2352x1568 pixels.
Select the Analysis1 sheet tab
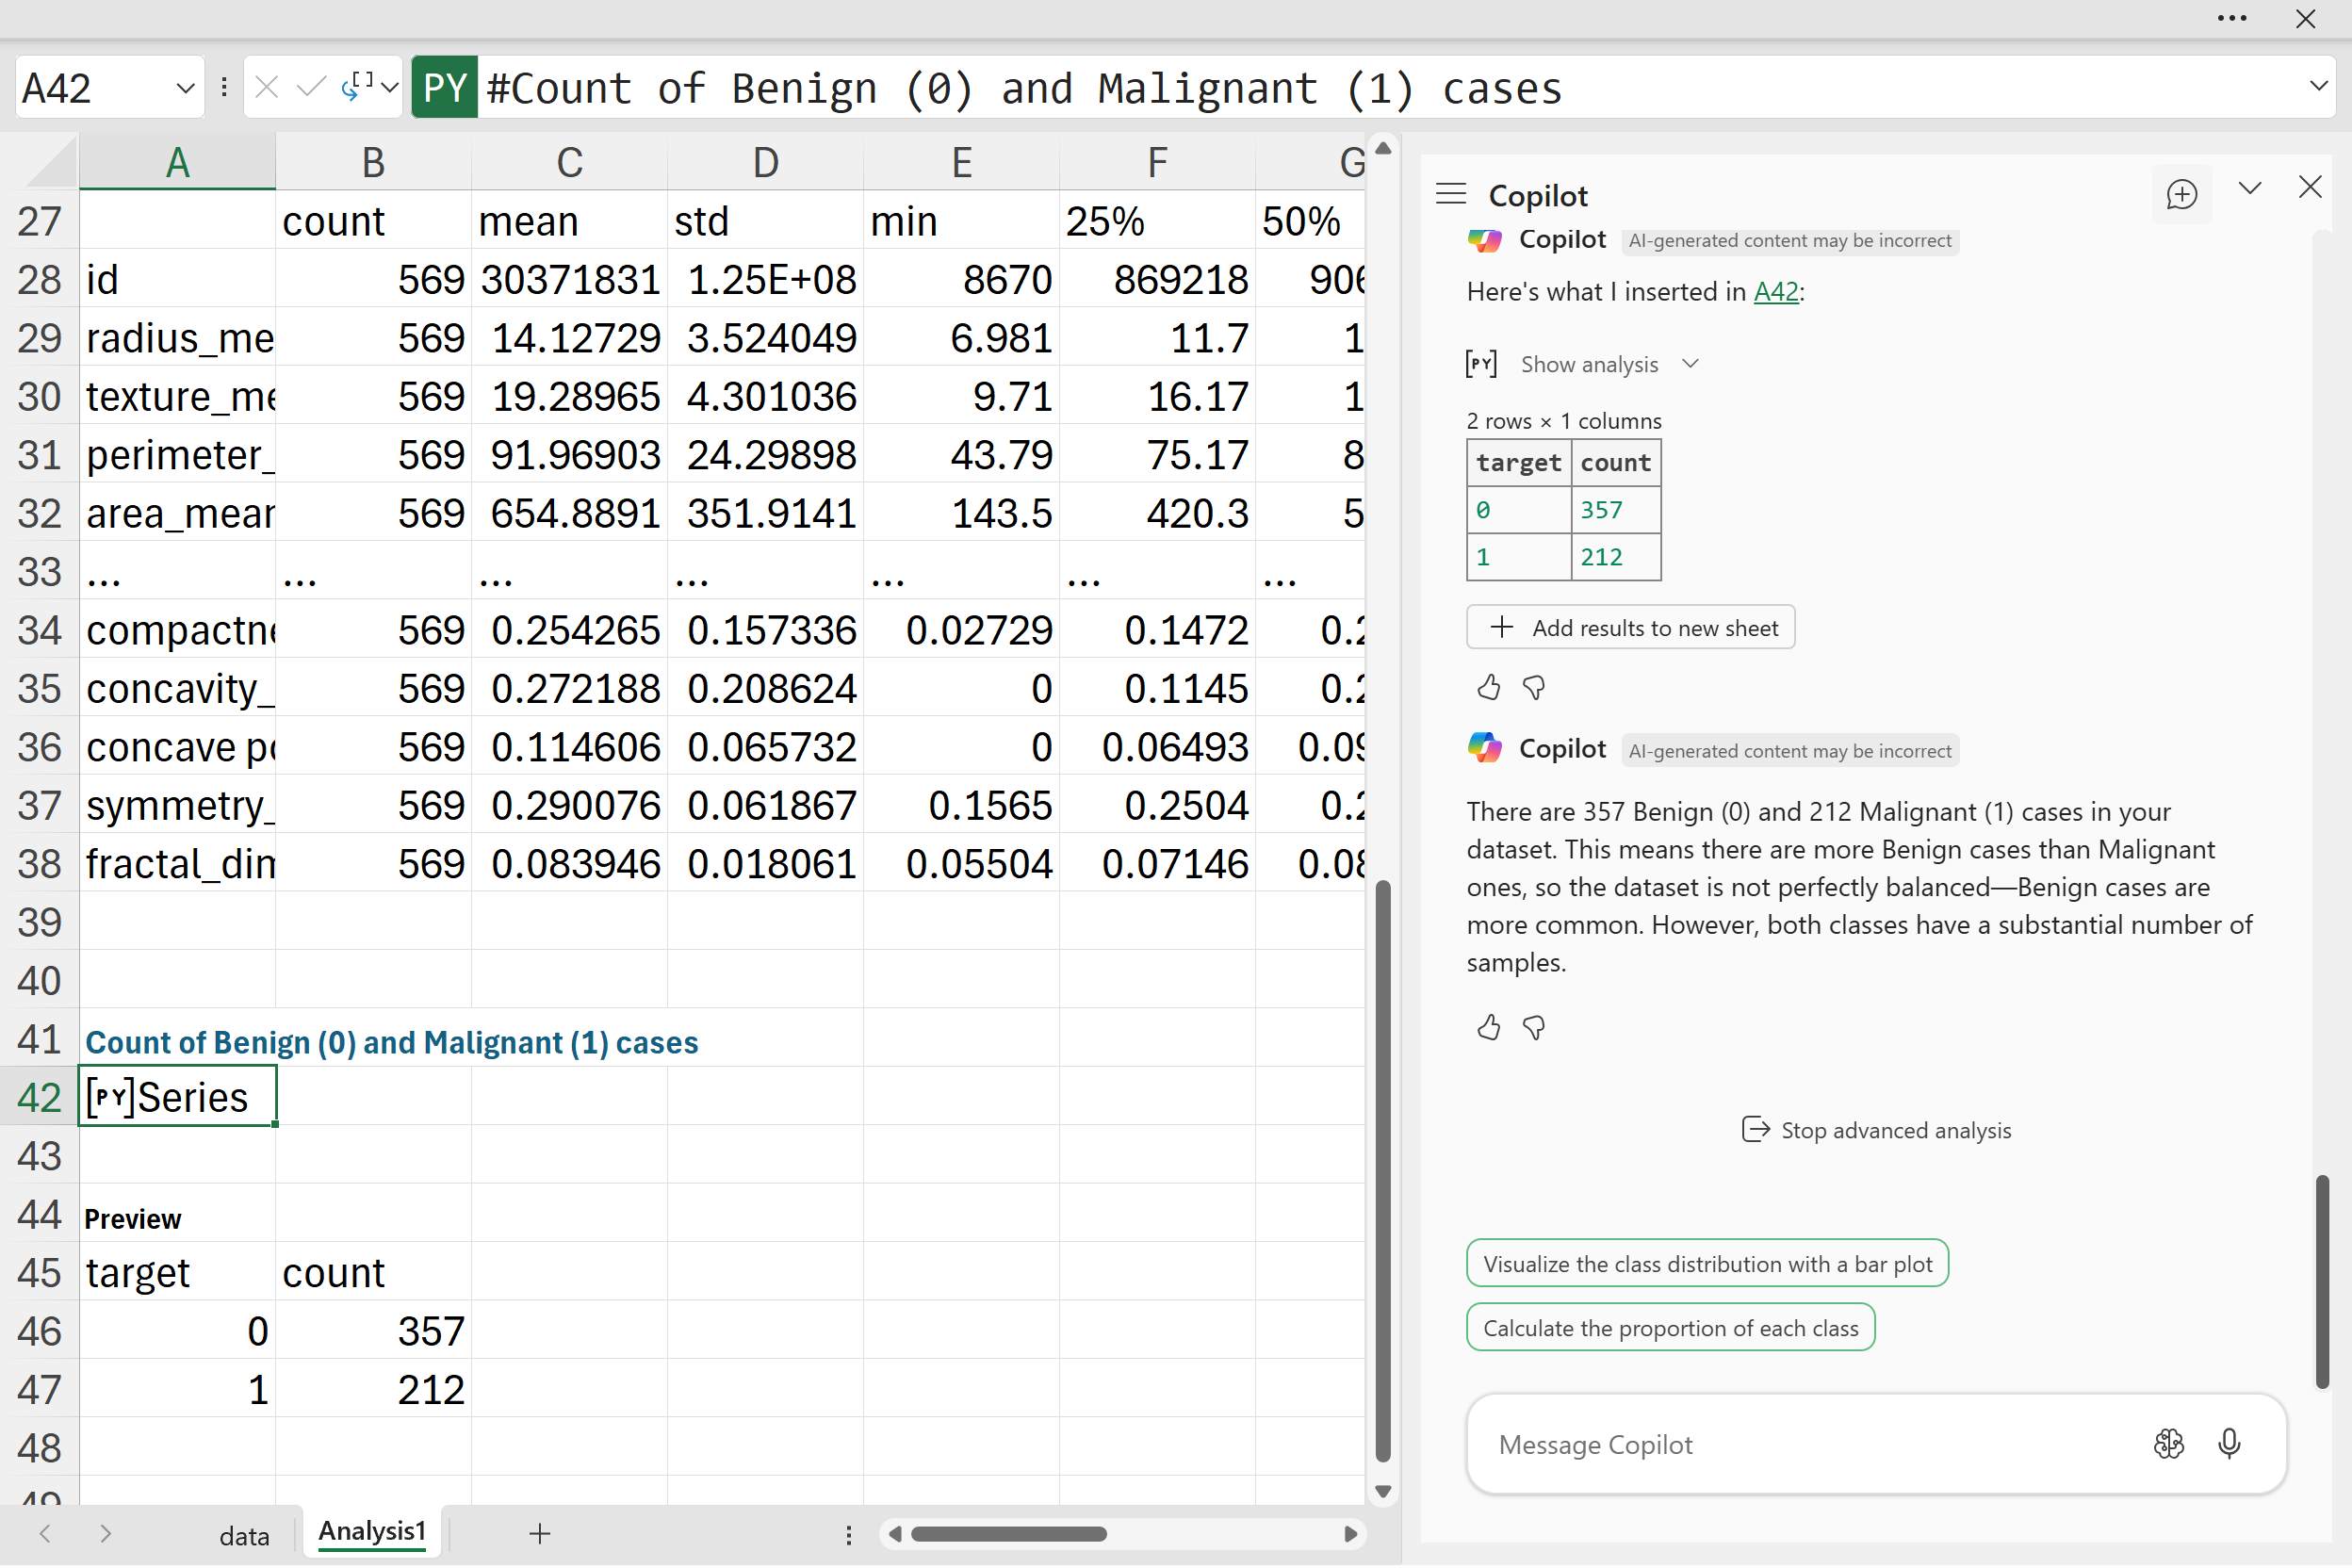coord(372,1532)
